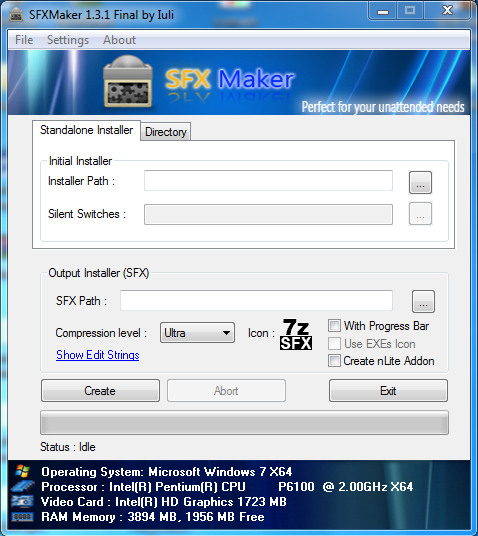Click 'Operating System: Microsoft Windows 7 X64' text

(x=167, y=472)
